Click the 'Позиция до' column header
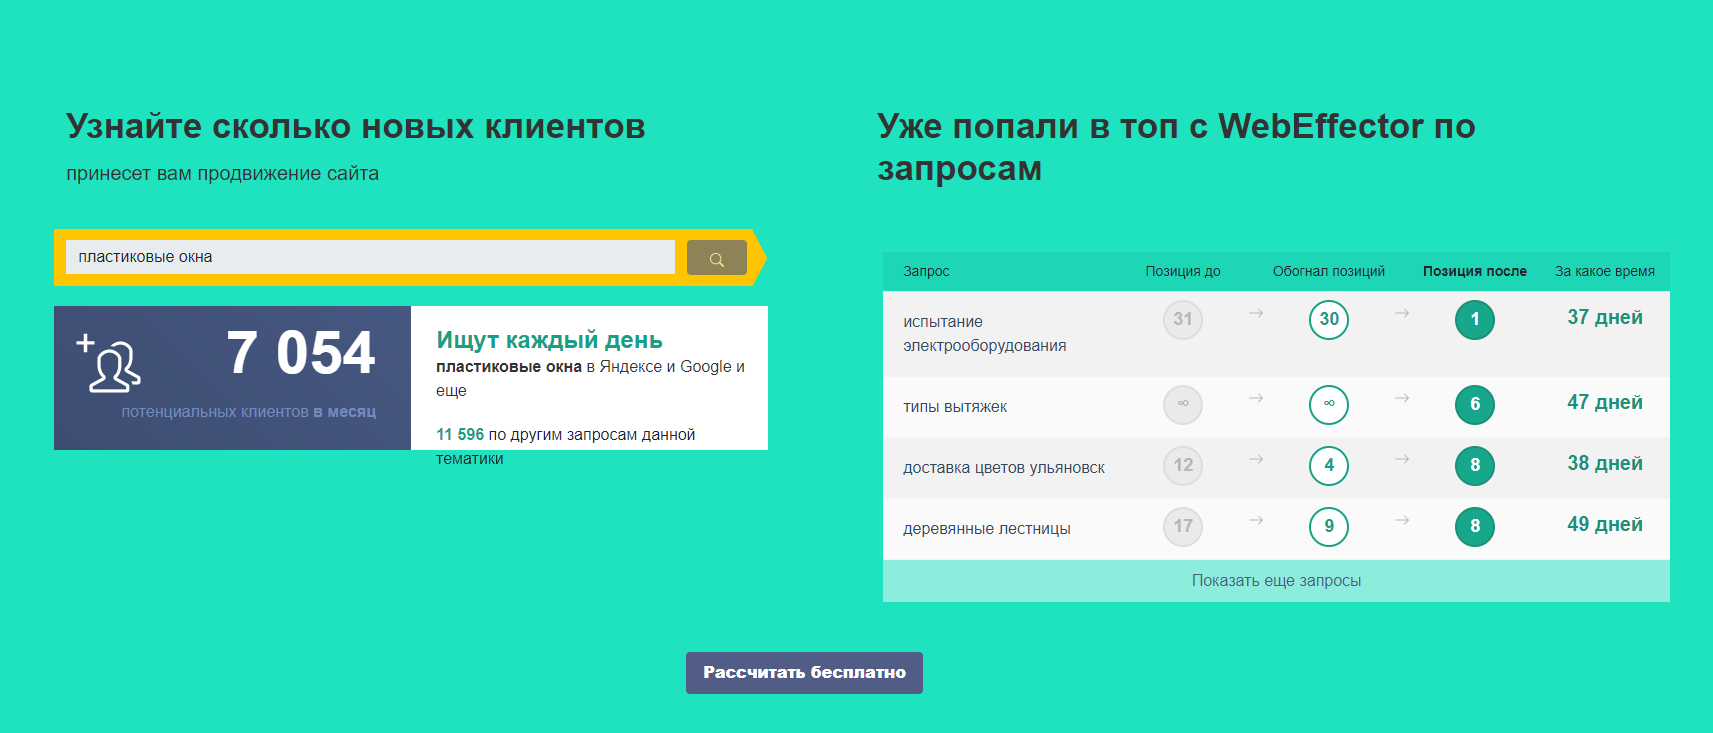Screen dimensions: 1713x733 [x=1183, y=271]
